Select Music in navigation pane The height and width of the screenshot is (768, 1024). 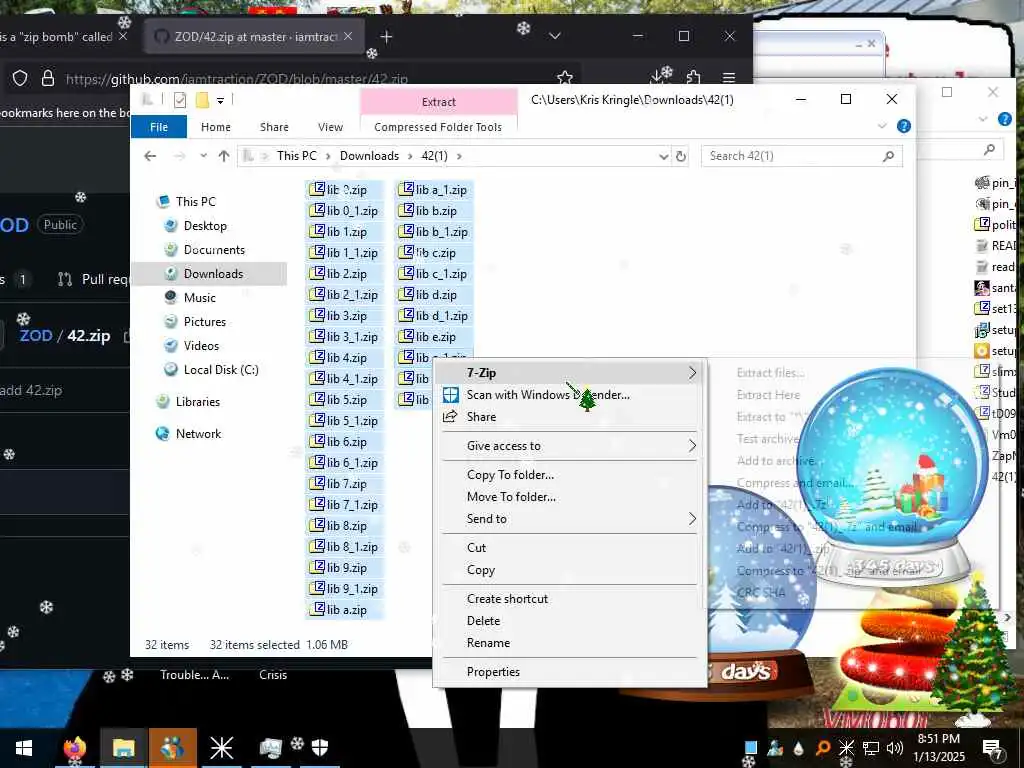[199, 298]
